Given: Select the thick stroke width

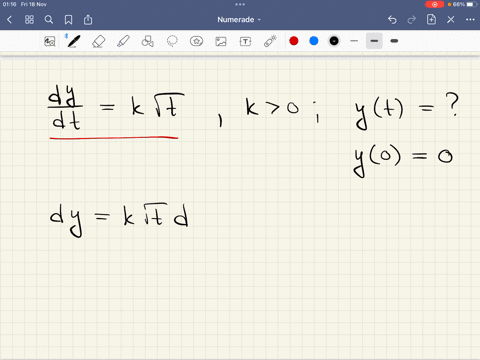Looking at the screenshot, I should (394, 41).
